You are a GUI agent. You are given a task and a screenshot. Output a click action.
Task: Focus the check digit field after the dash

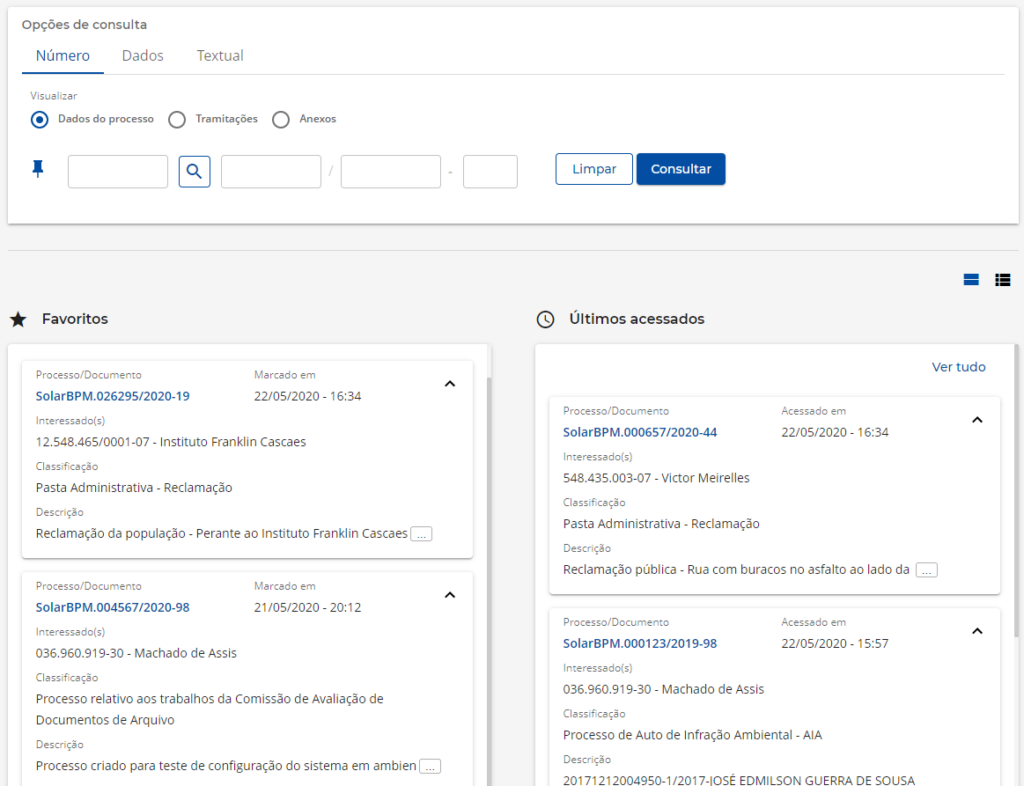click(490, 172)
